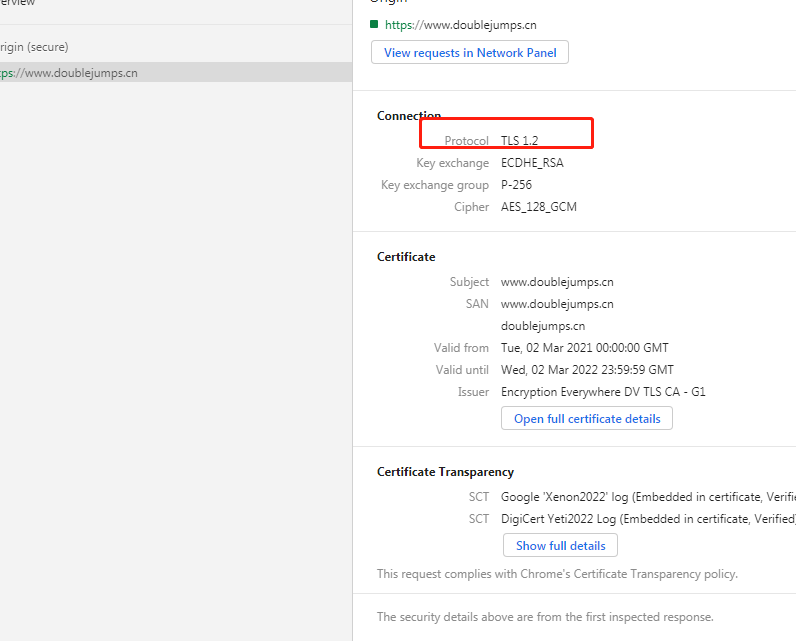Click the DigiCert Yeti2022 Log SCT entry
Image resolution: width=796 pixels, height=641 pixels.
648,519
